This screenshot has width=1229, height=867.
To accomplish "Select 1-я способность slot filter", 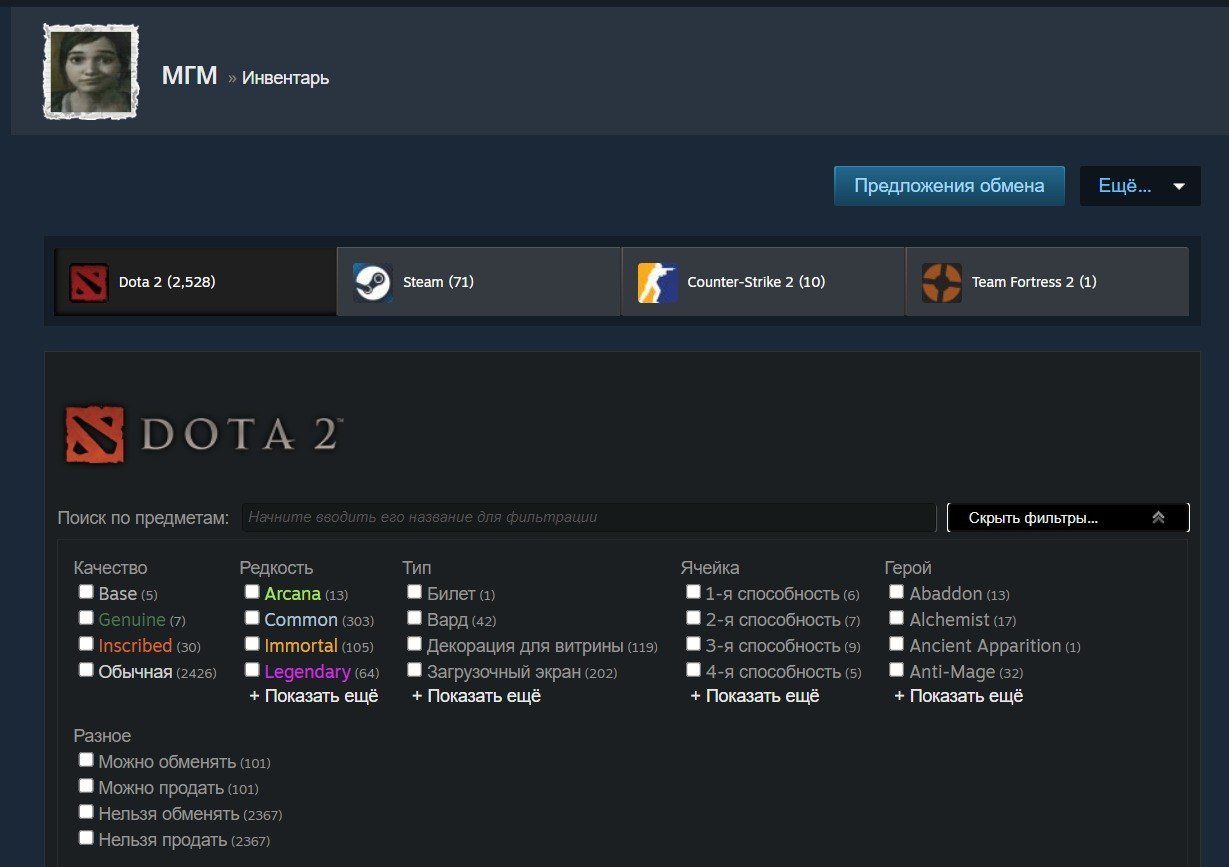I will [x=693, y=592].
